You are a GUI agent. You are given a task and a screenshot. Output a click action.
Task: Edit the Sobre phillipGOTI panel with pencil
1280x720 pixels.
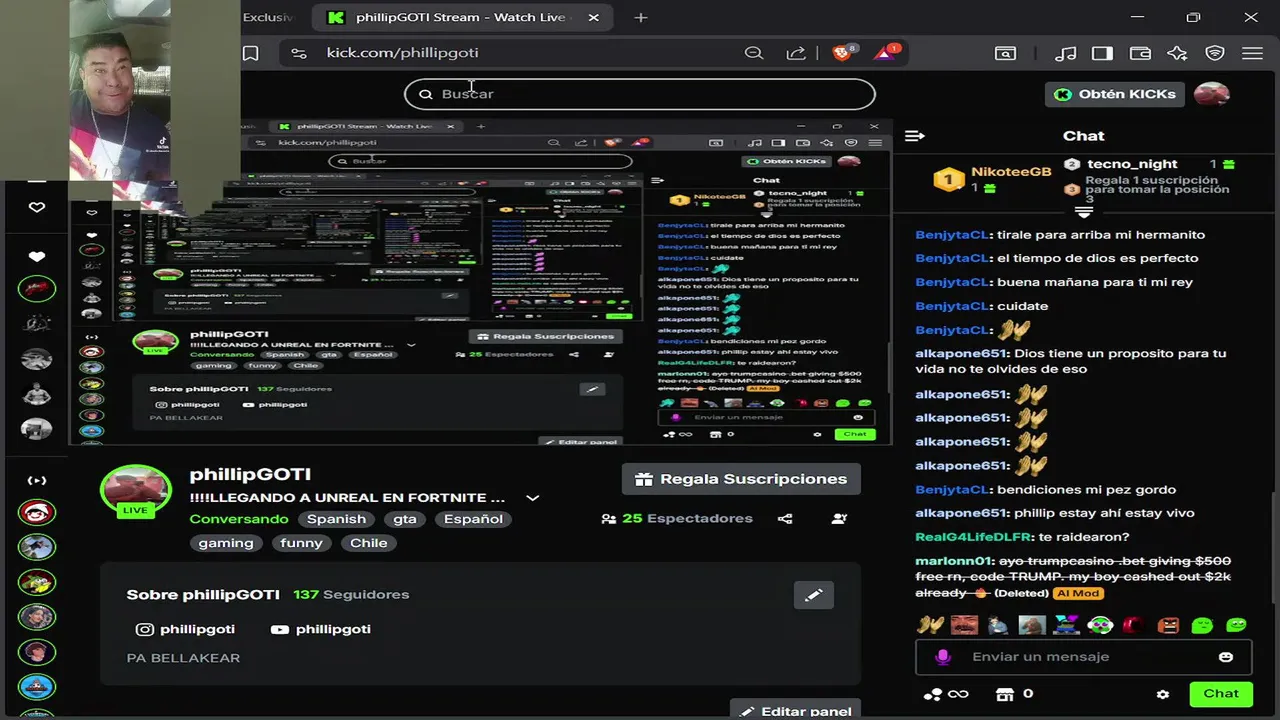pos(814,595)
